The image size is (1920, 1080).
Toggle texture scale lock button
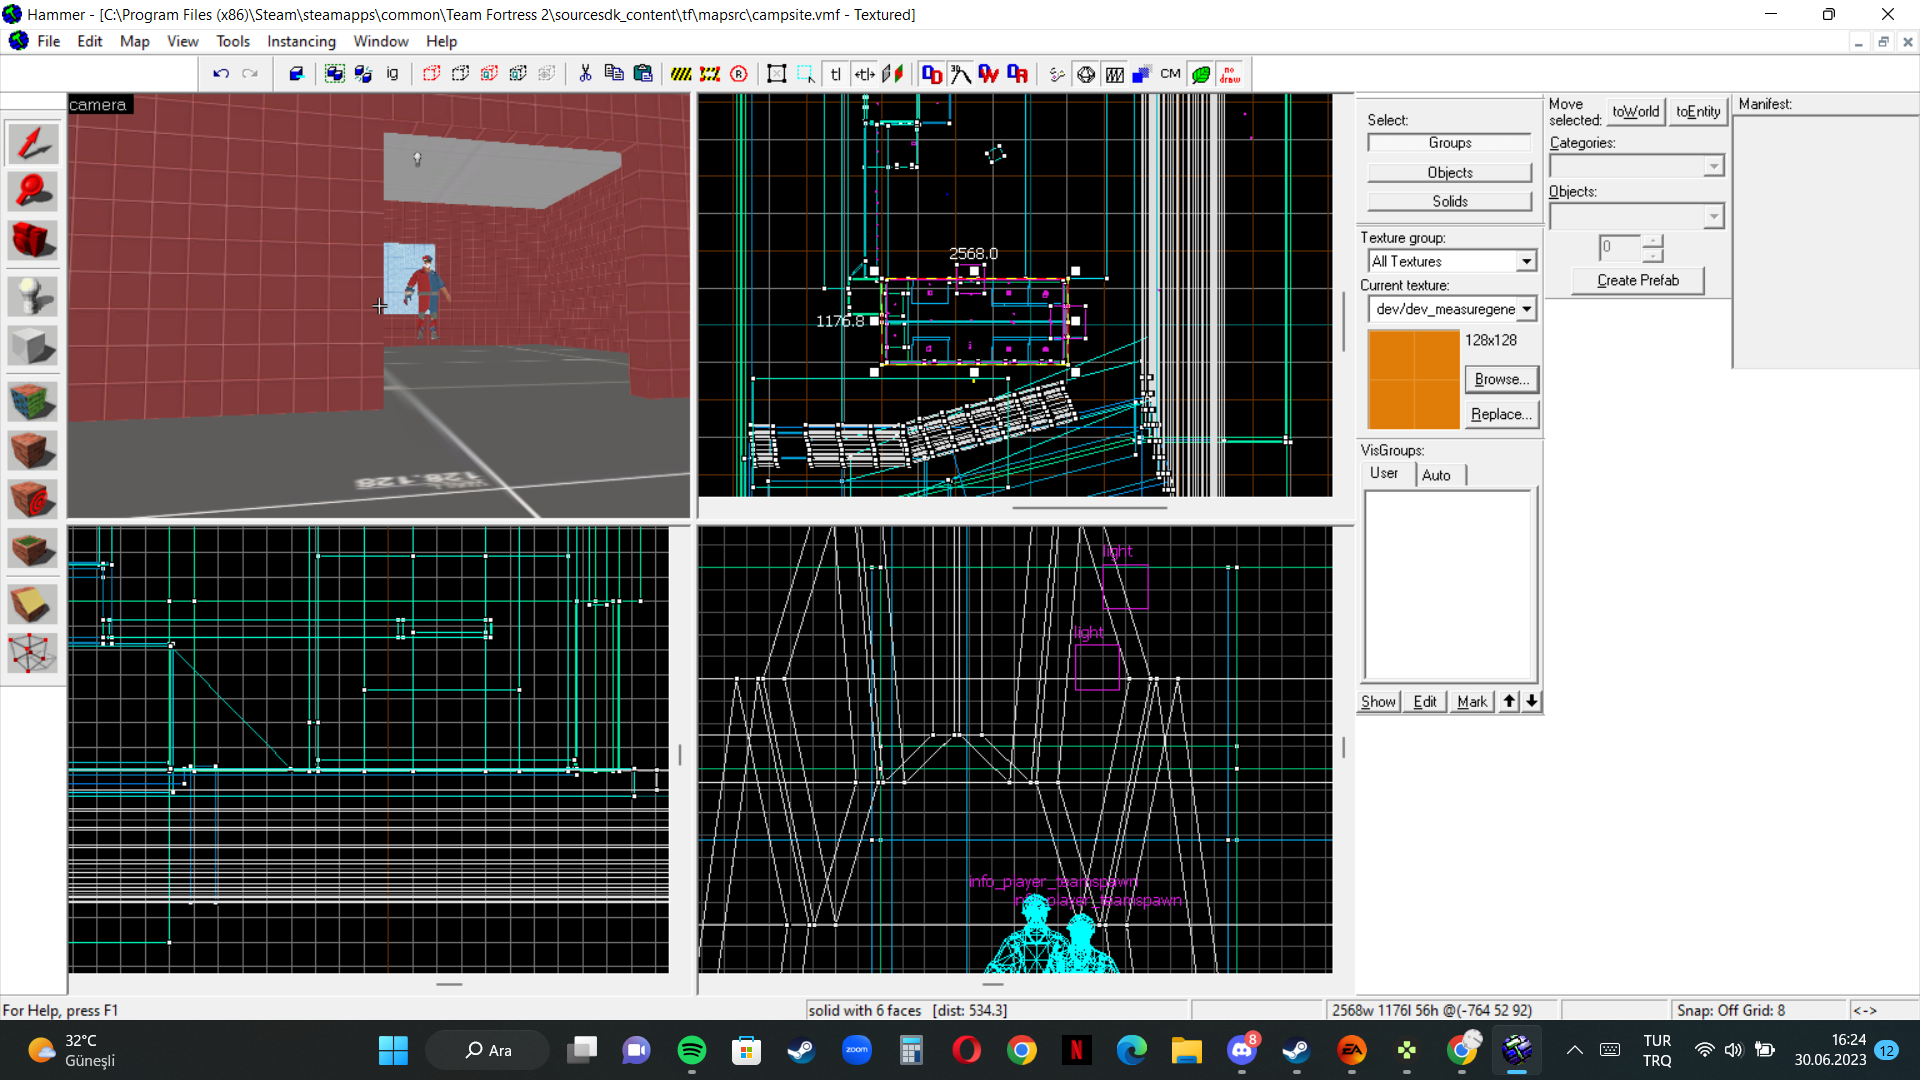coord(865,74)
